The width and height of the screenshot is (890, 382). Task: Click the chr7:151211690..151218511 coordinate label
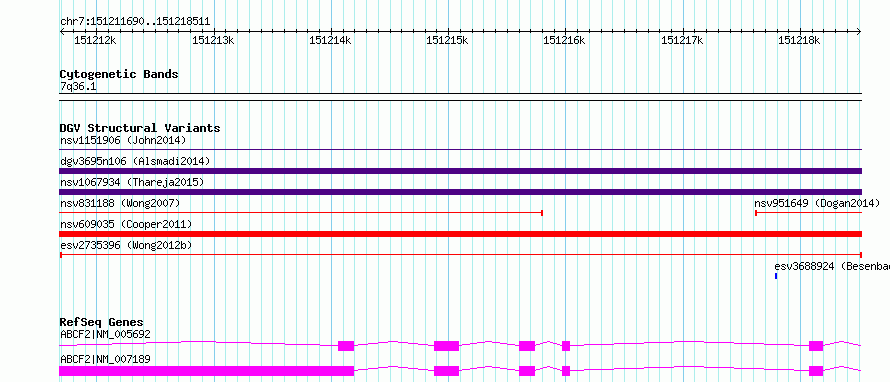pos(135,22)
